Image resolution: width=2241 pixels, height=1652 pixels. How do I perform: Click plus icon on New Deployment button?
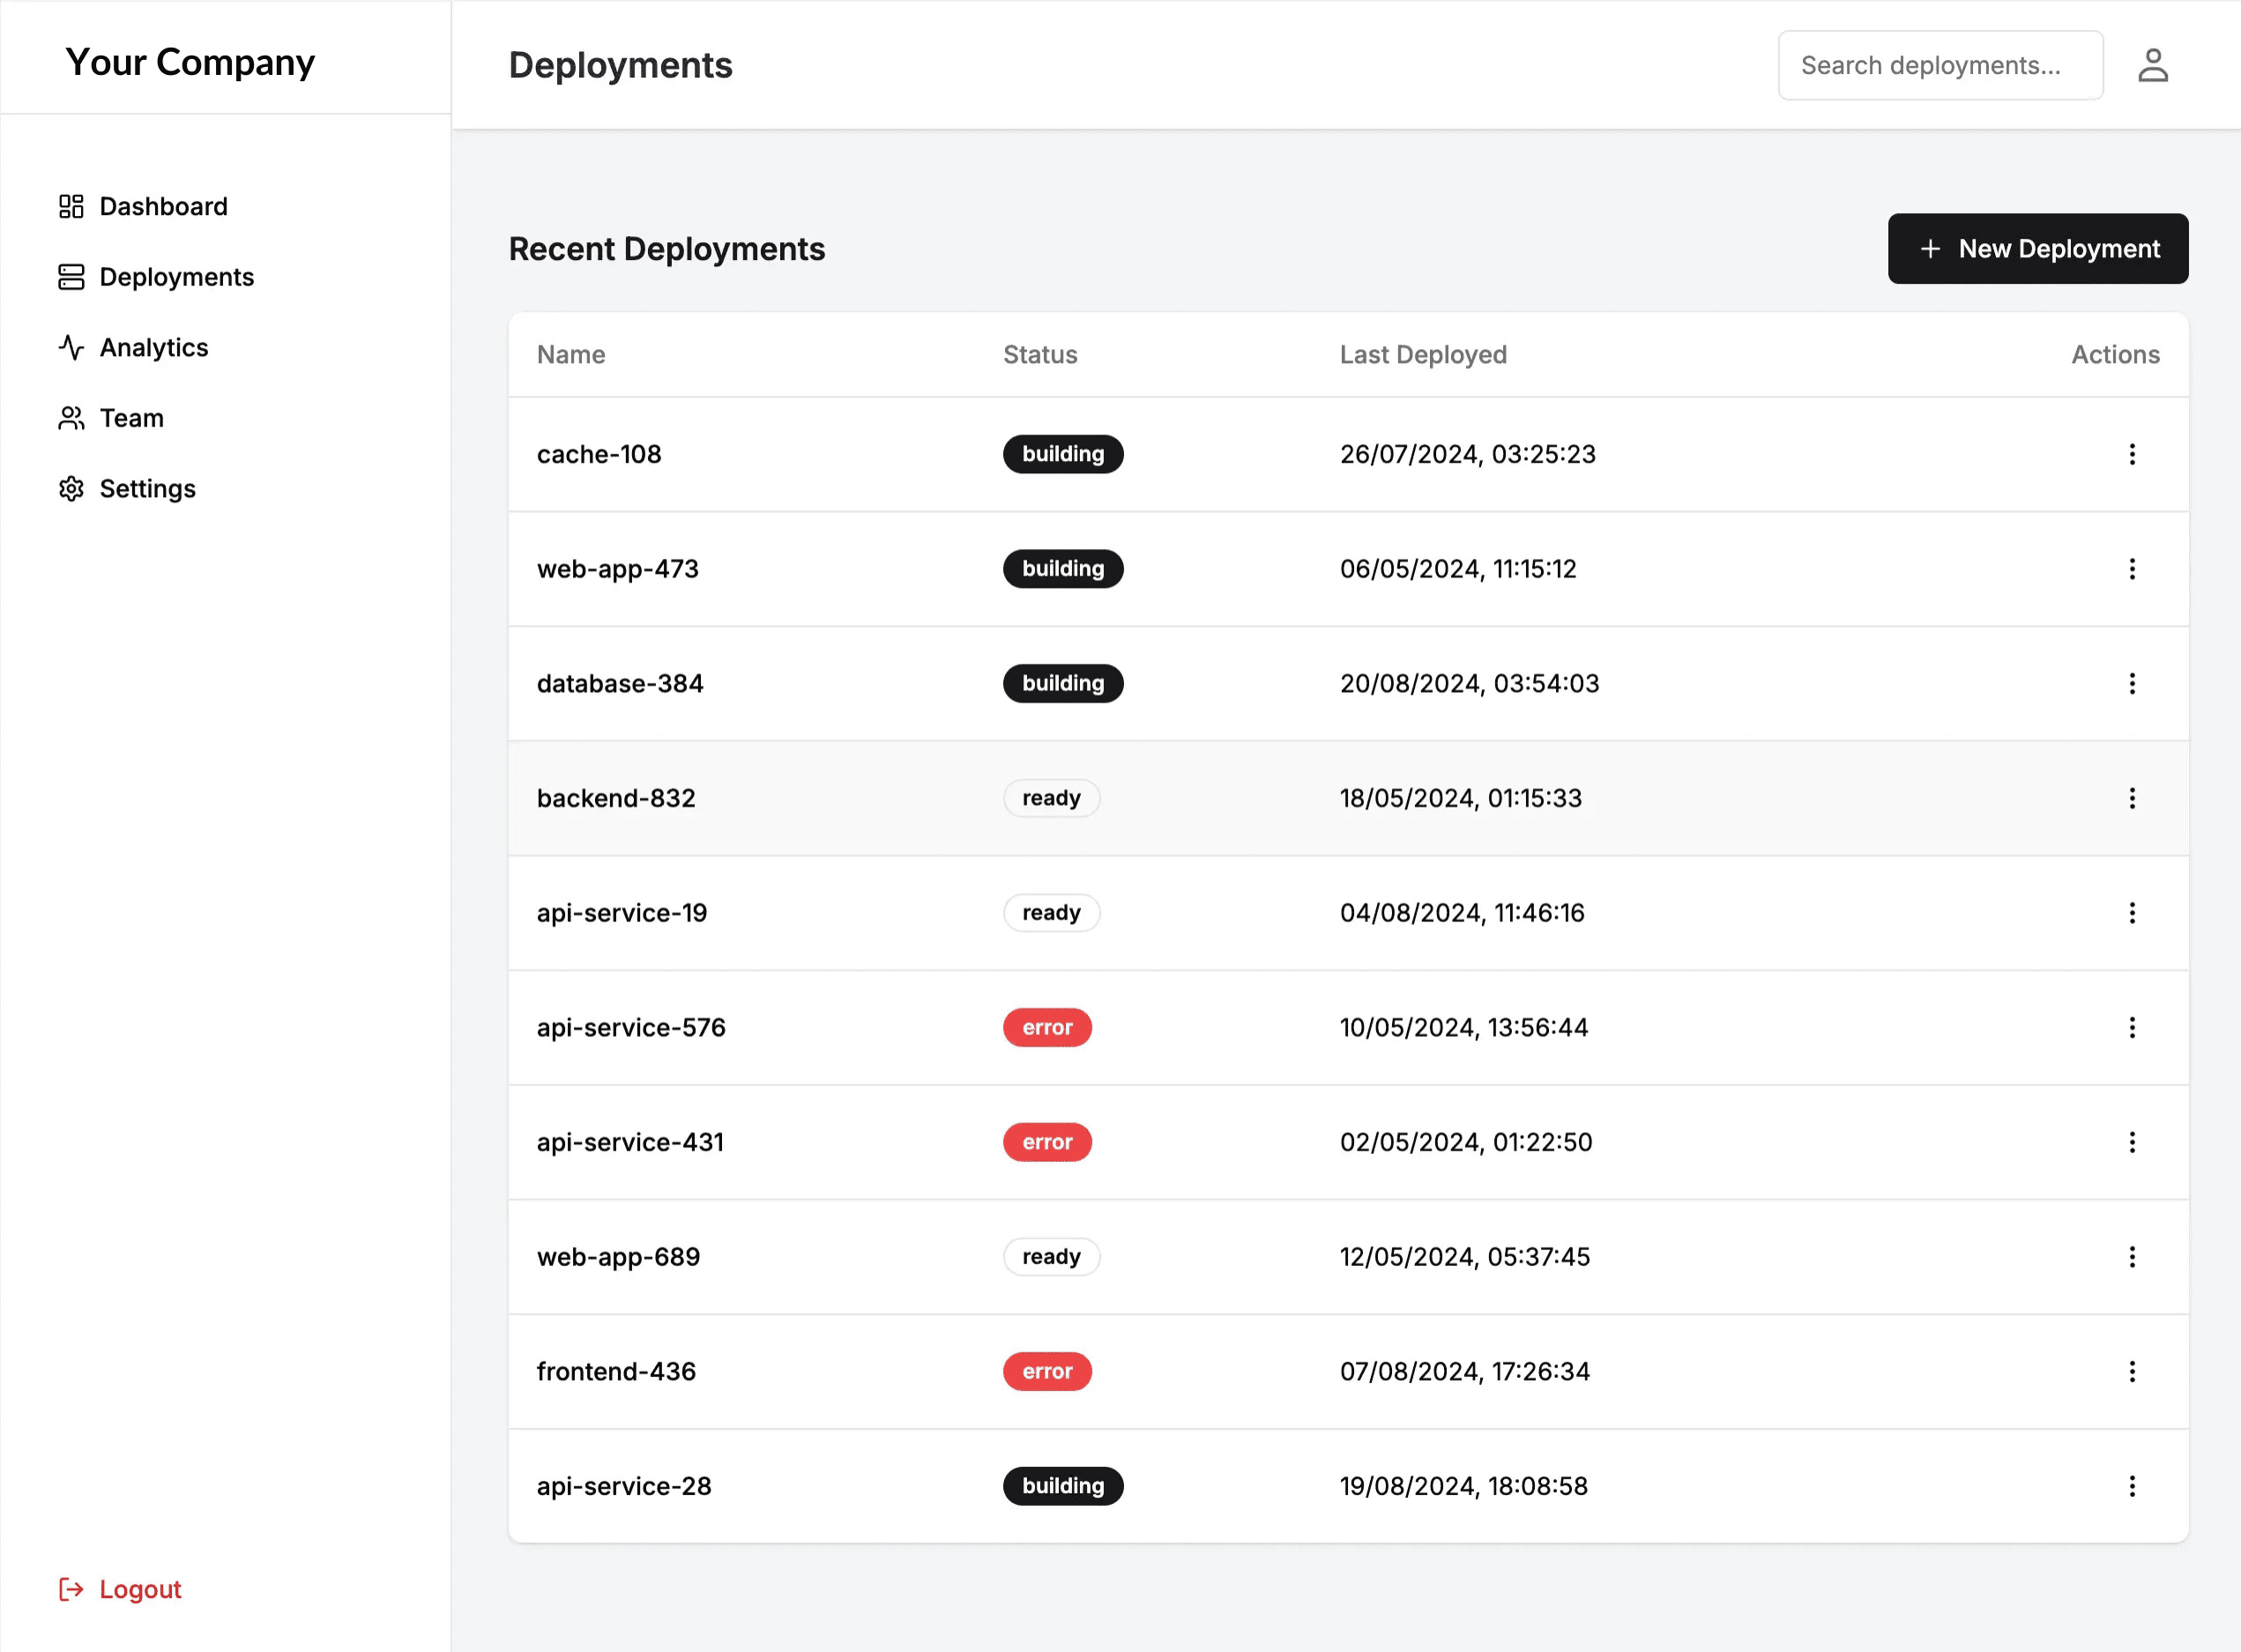coord(1930,249)
